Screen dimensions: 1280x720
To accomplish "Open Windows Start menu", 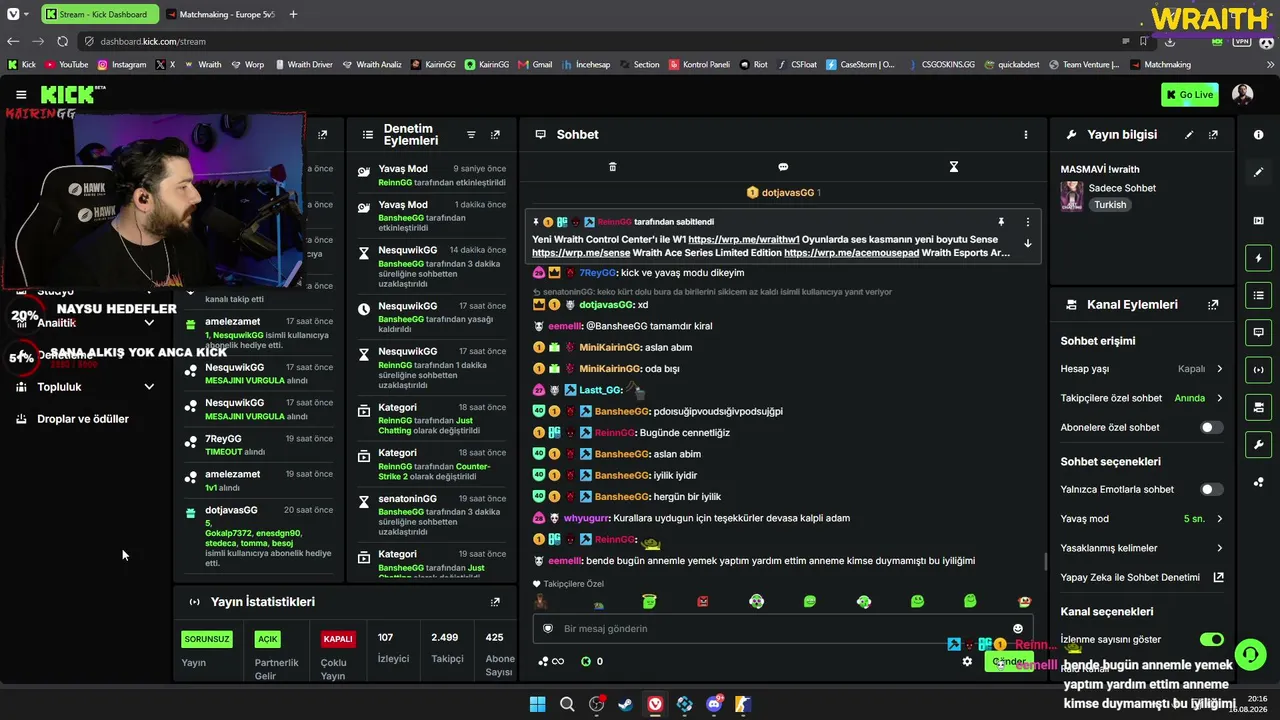I will (537, 704).
